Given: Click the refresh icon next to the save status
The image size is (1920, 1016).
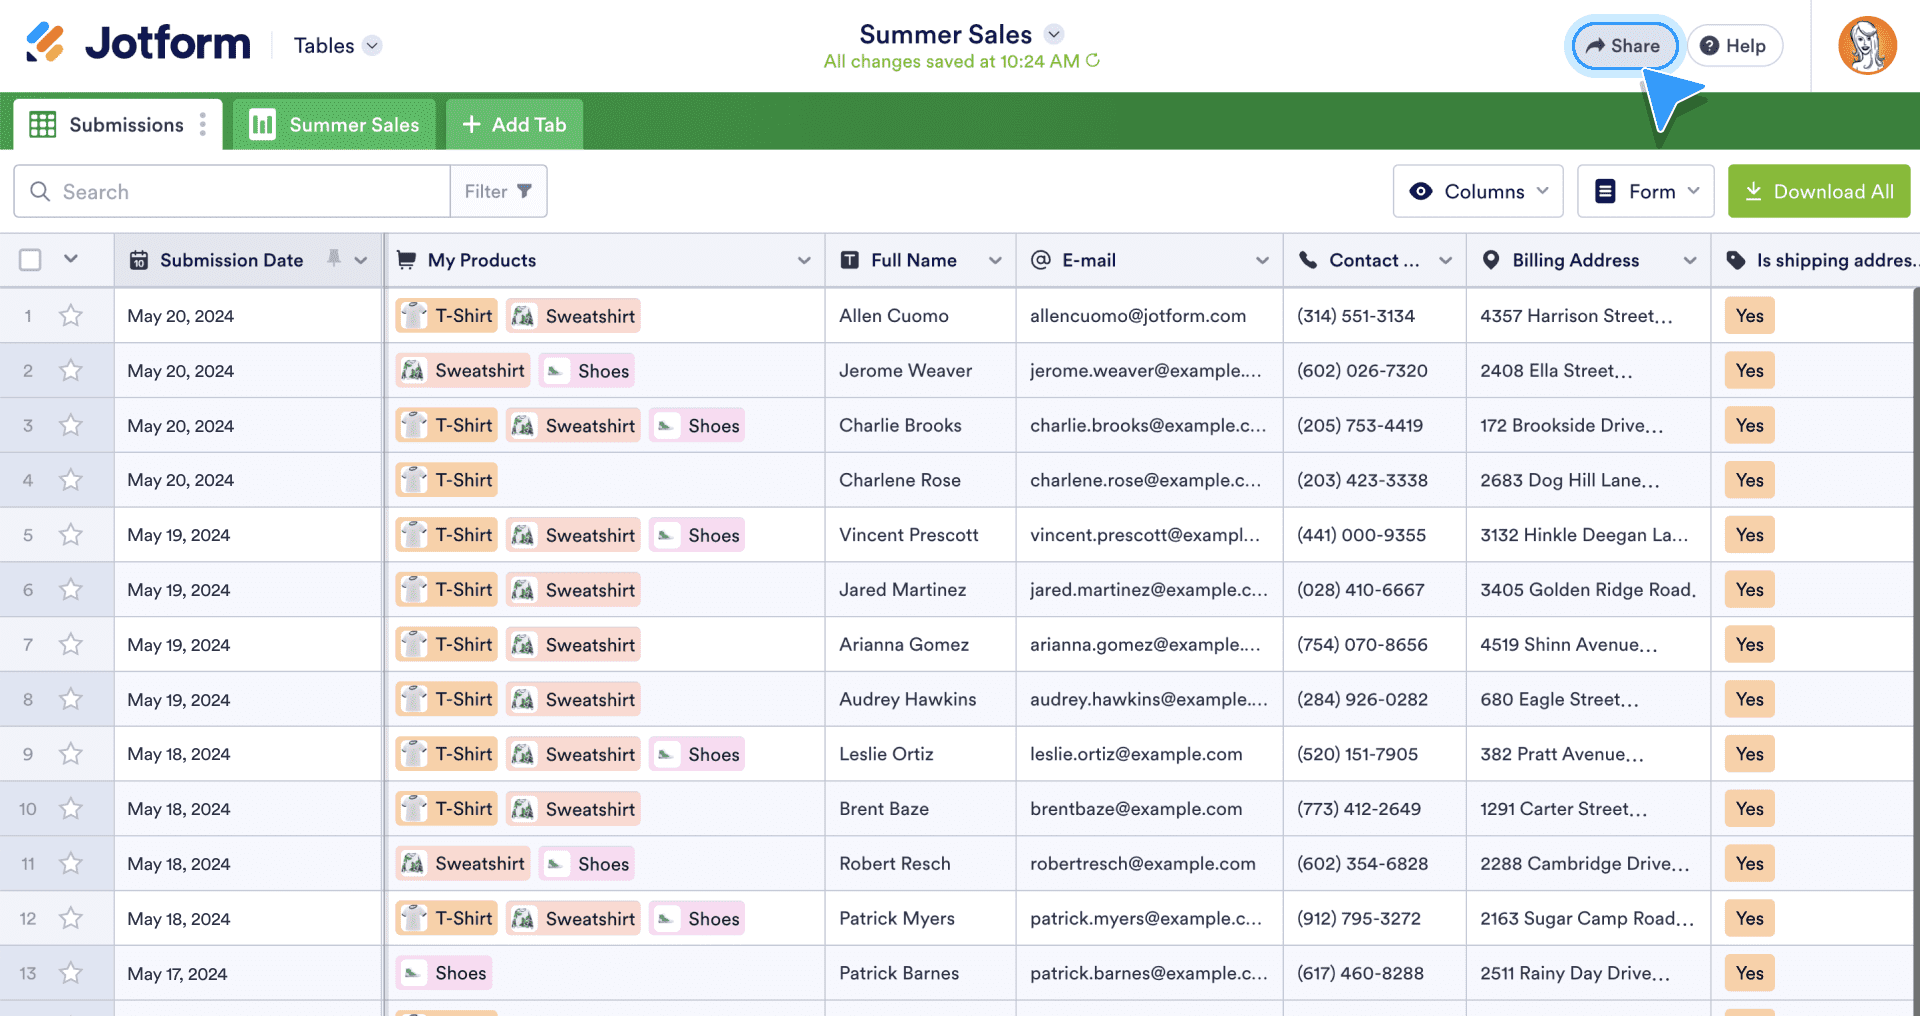Looking at the screenshot, I should click(x=1093, y=61).
